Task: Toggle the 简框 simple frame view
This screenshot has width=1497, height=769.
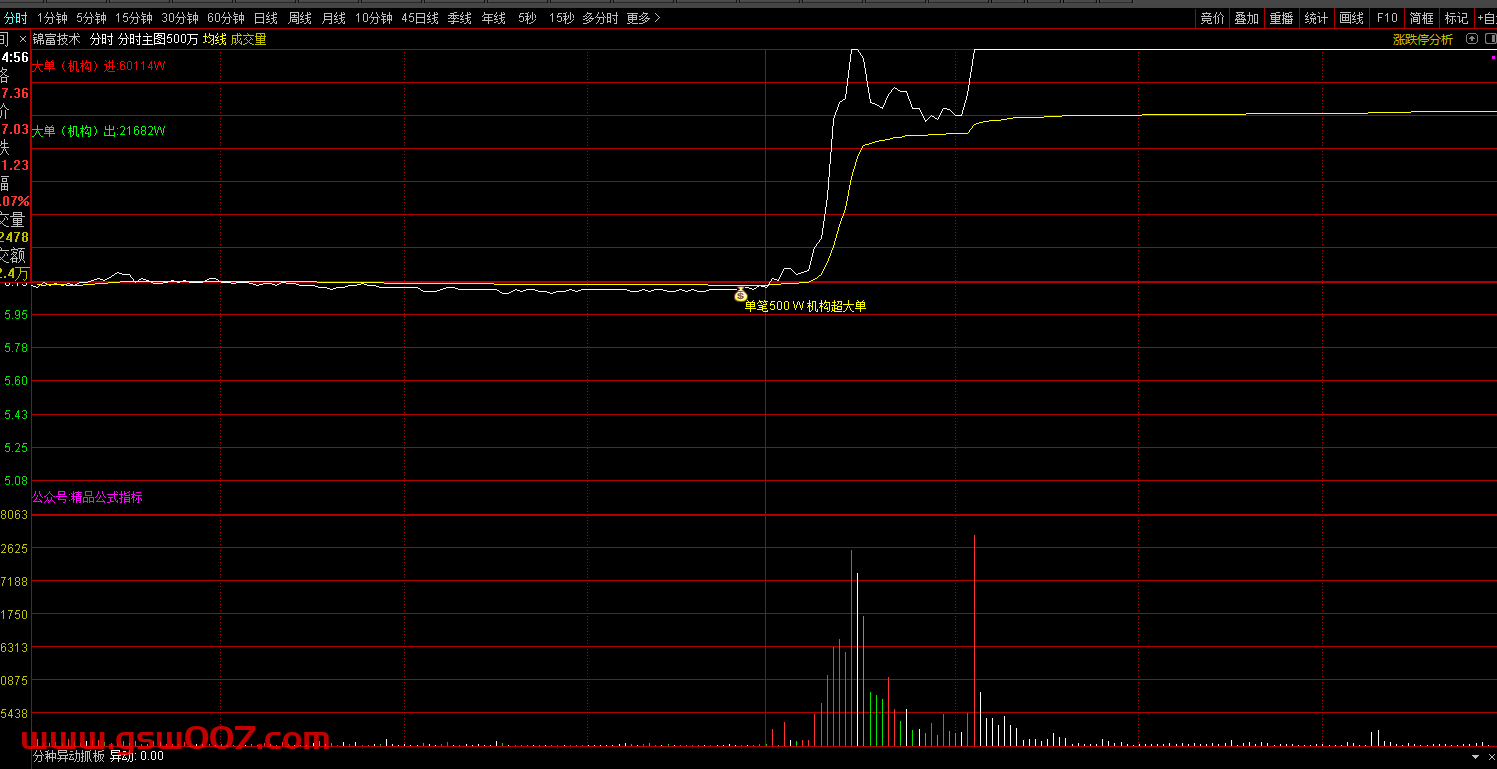Action: [1421, 18]
